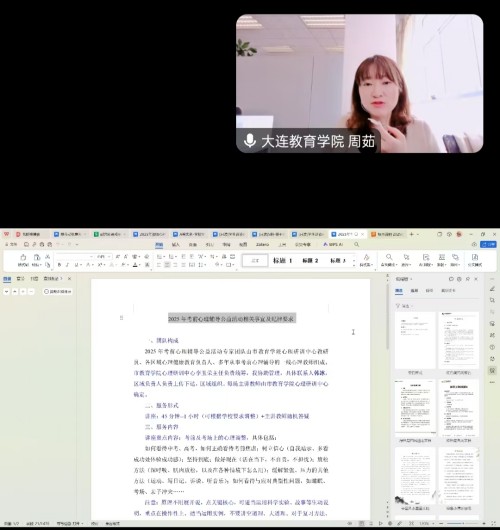Click the search icon beside WPS AI
The image size is (500, 530).
pos(356,244)
